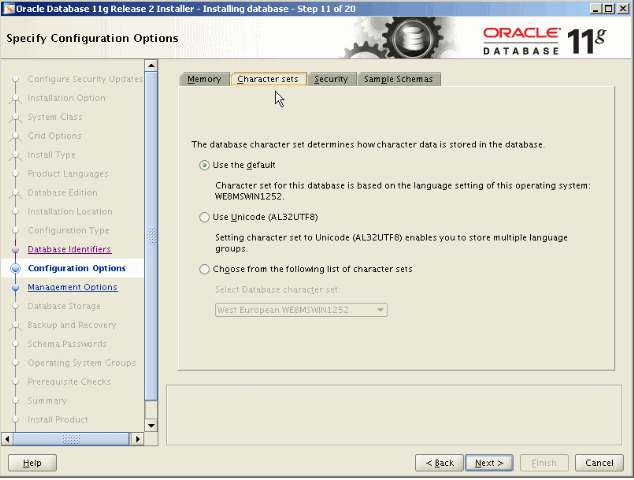Choose Use Unicode (AL32UTF8) option
634x480 pixels.
pyautogui.click(x=204, y=218)
